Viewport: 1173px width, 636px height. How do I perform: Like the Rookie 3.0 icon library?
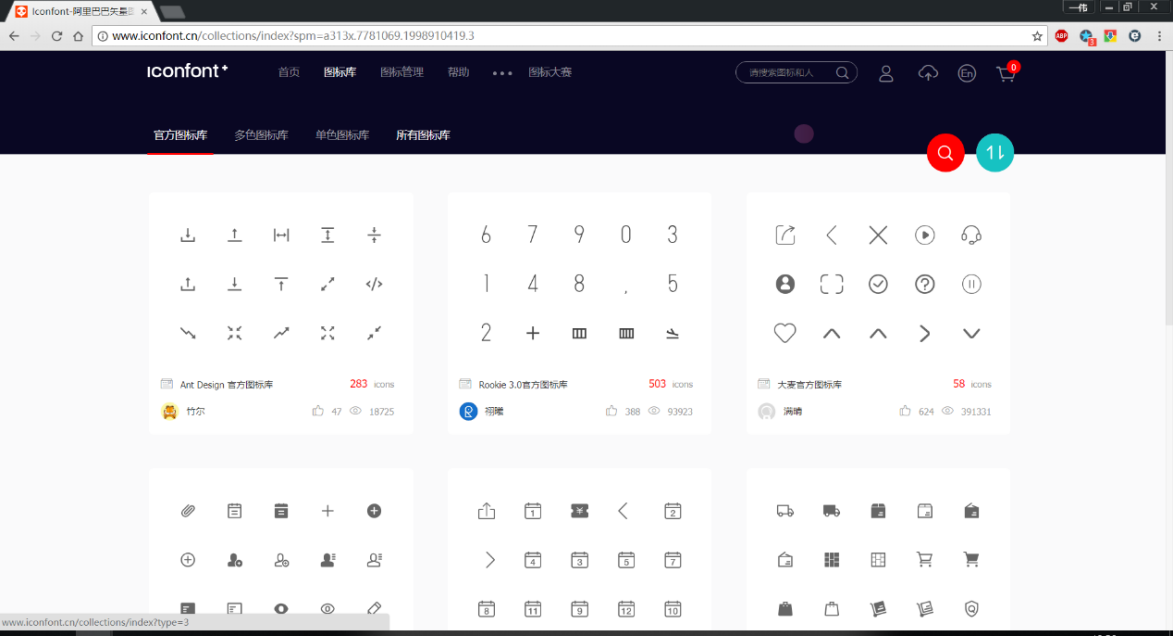[x=611, y=411]
